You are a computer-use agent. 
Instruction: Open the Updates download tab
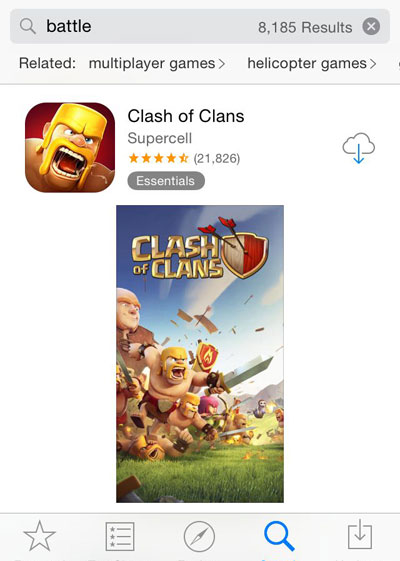click(360, 536)
